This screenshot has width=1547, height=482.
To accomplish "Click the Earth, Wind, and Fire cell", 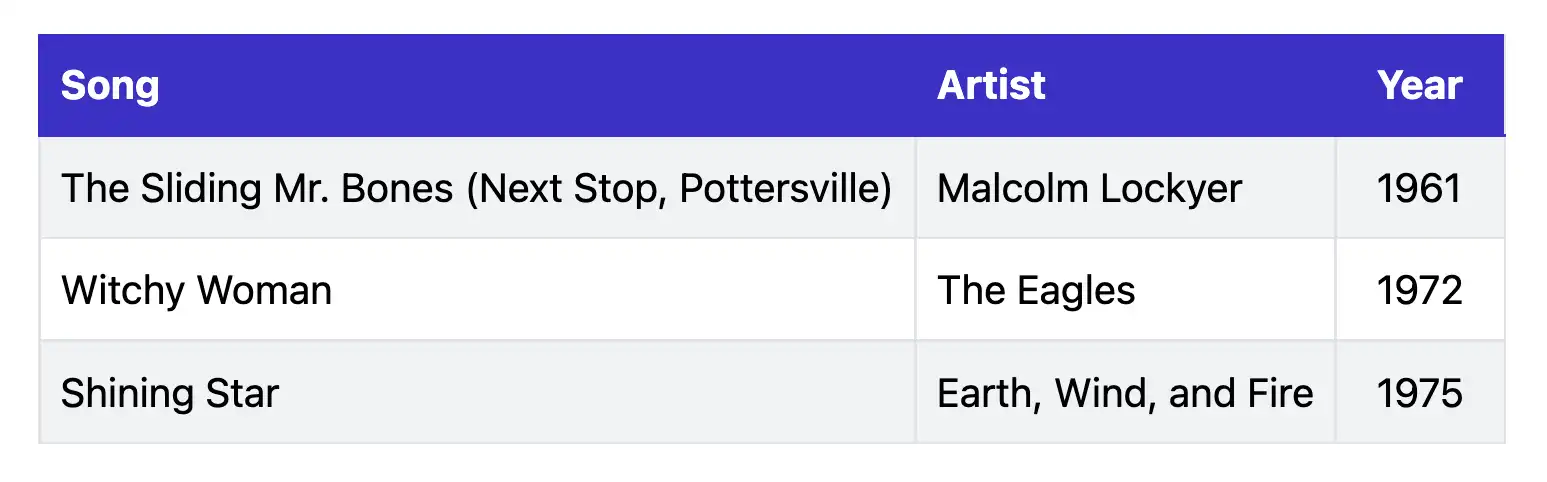I will click(1124, 393).
